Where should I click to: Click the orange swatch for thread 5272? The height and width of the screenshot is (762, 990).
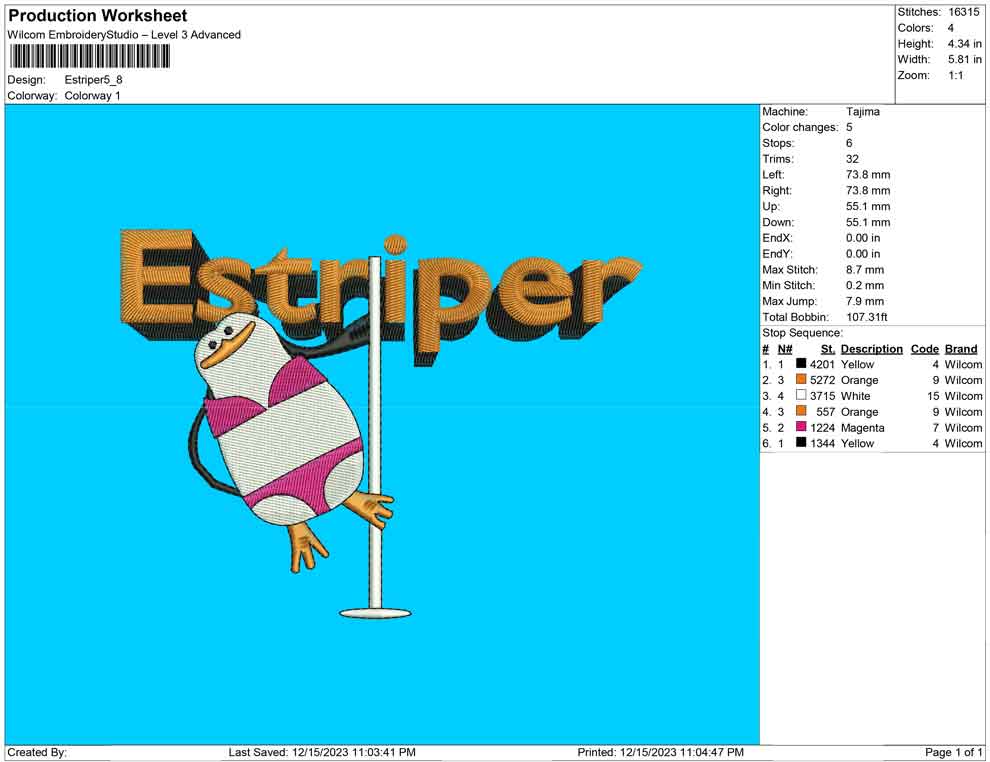click(801, 379)
